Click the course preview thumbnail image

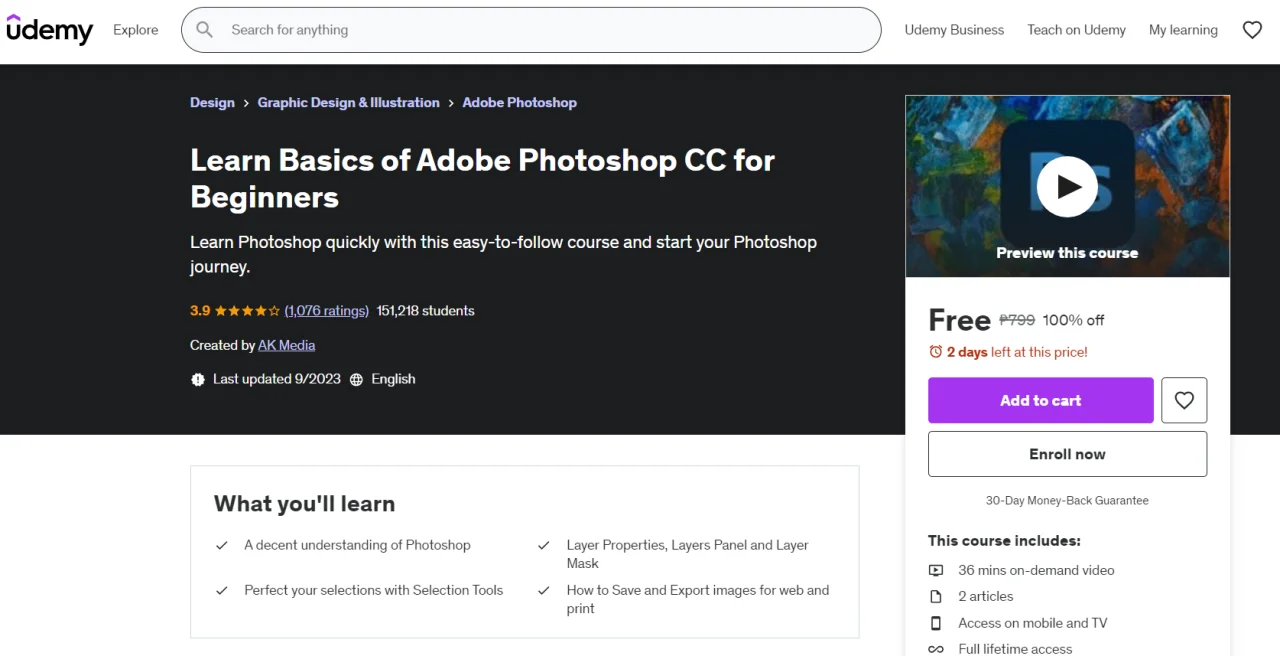point(1067,186)
